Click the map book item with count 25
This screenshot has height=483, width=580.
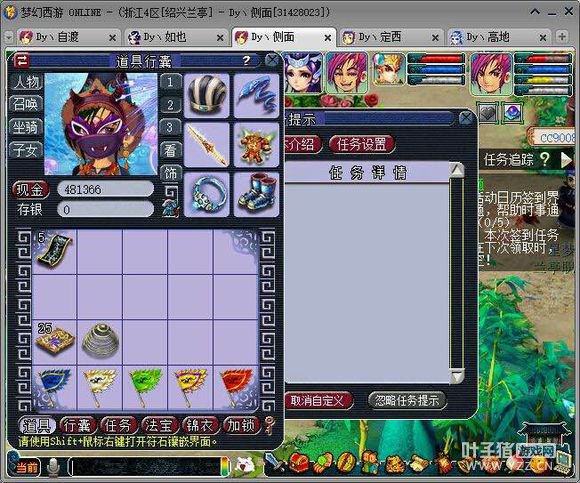pos(54,342)
